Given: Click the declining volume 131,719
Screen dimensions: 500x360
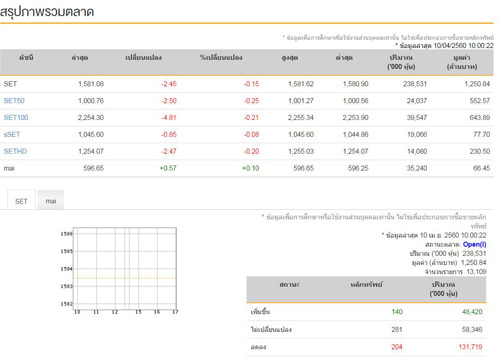Looking at the screenshot, I should pyautogui.click(x=470, y=347).
